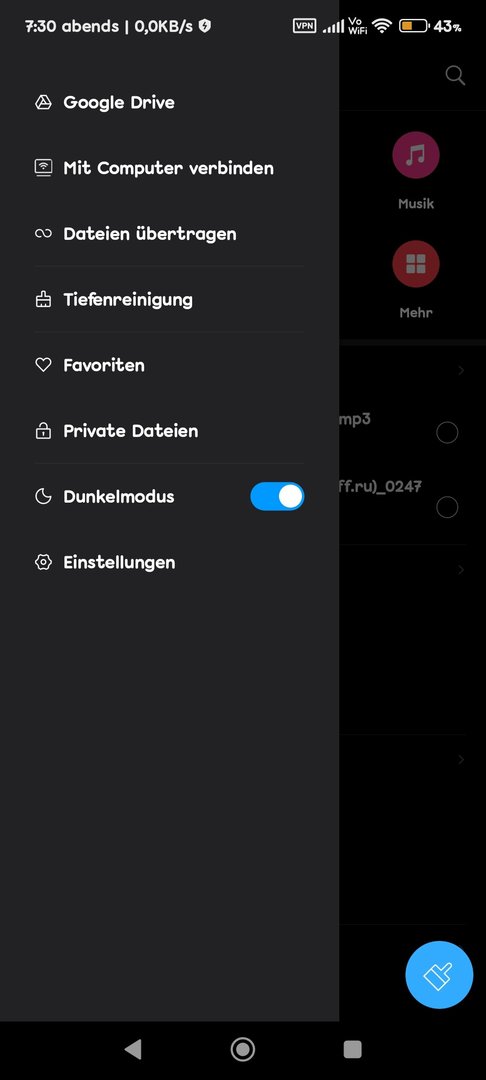Image resolution: width=486 pixels, height=1080 pixels.
Task: Open the Google Drive icon in drawer
Action: [x=43, y=103]
